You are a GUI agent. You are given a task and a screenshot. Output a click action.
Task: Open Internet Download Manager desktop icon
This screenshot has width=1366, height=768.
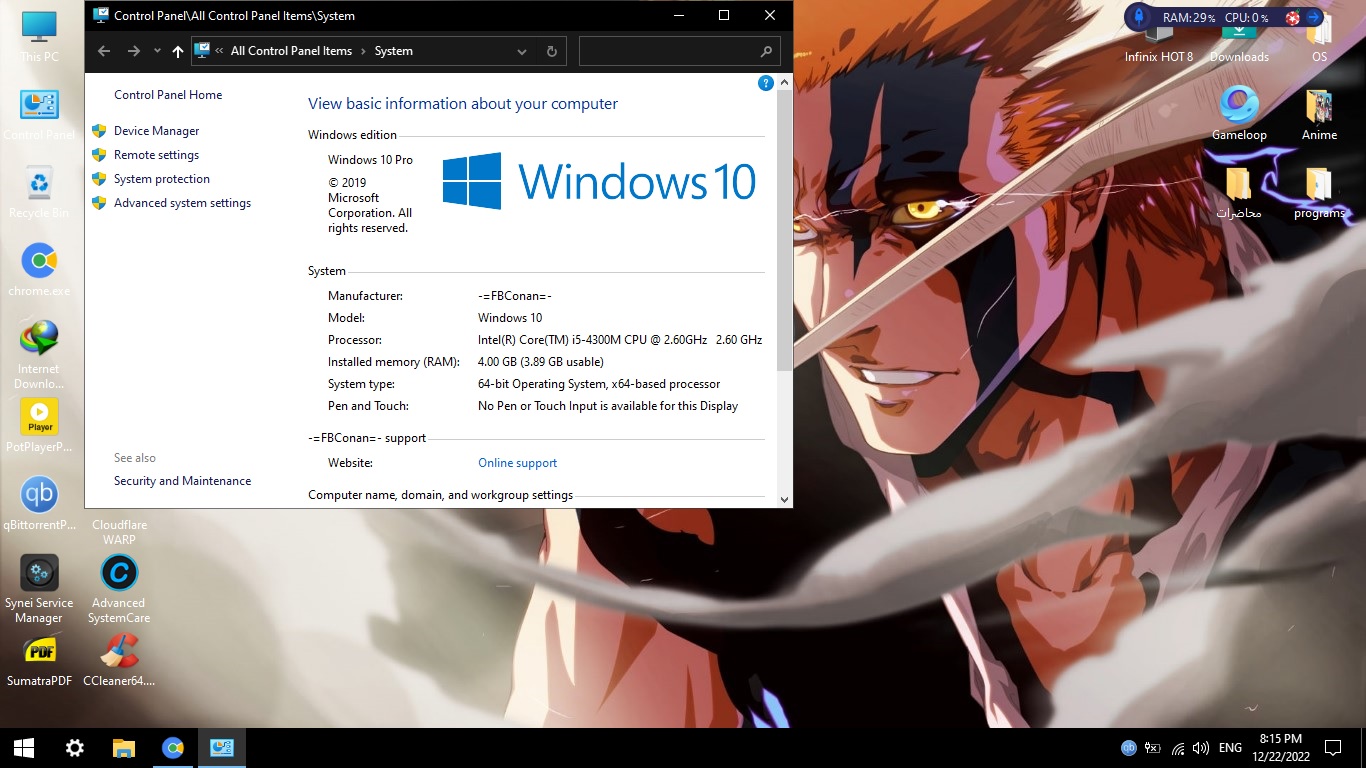(39, 355)
